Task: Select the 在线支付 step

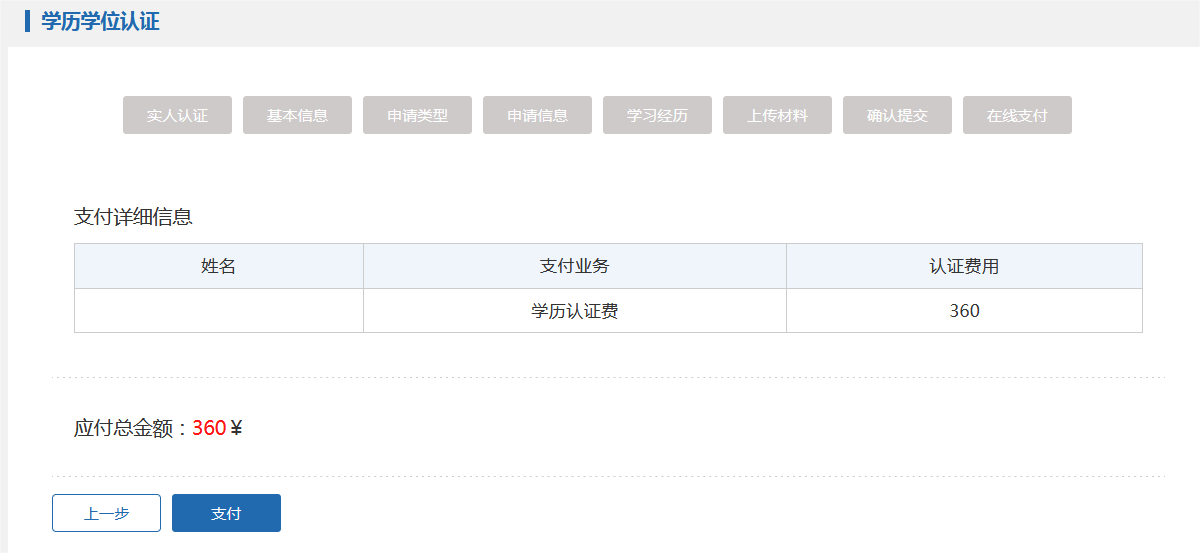Action: (1017, 115)
